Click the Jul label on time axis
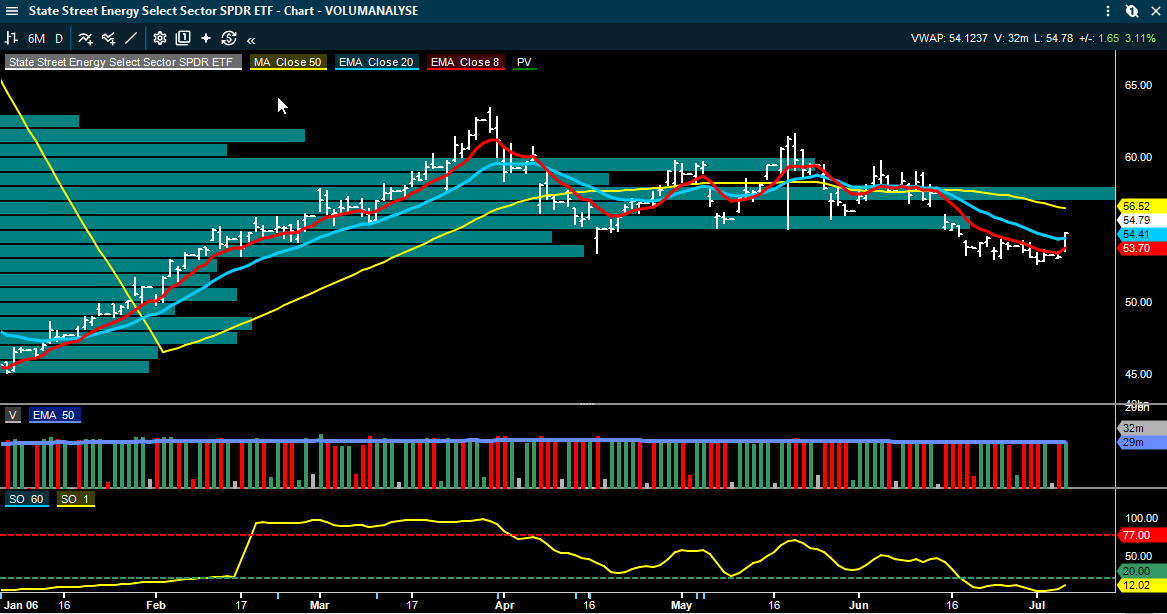The width and height of the screenshot is (1167, 614). point(1037,606)
